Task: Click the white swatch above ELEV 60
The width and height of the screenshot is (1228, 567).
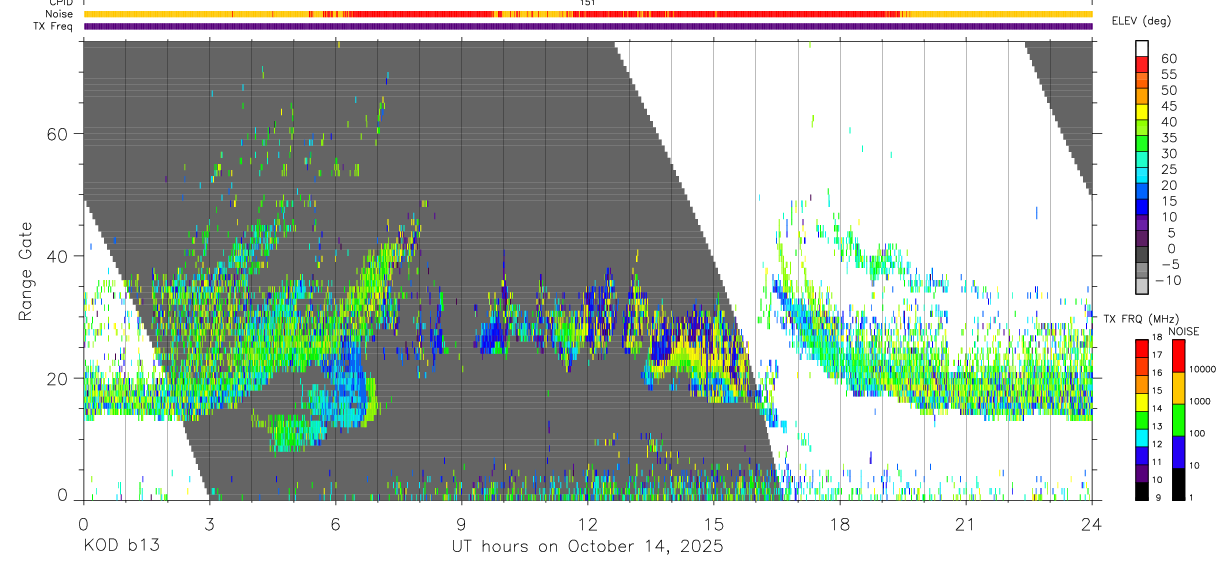Action: [x=1142, y=48]
